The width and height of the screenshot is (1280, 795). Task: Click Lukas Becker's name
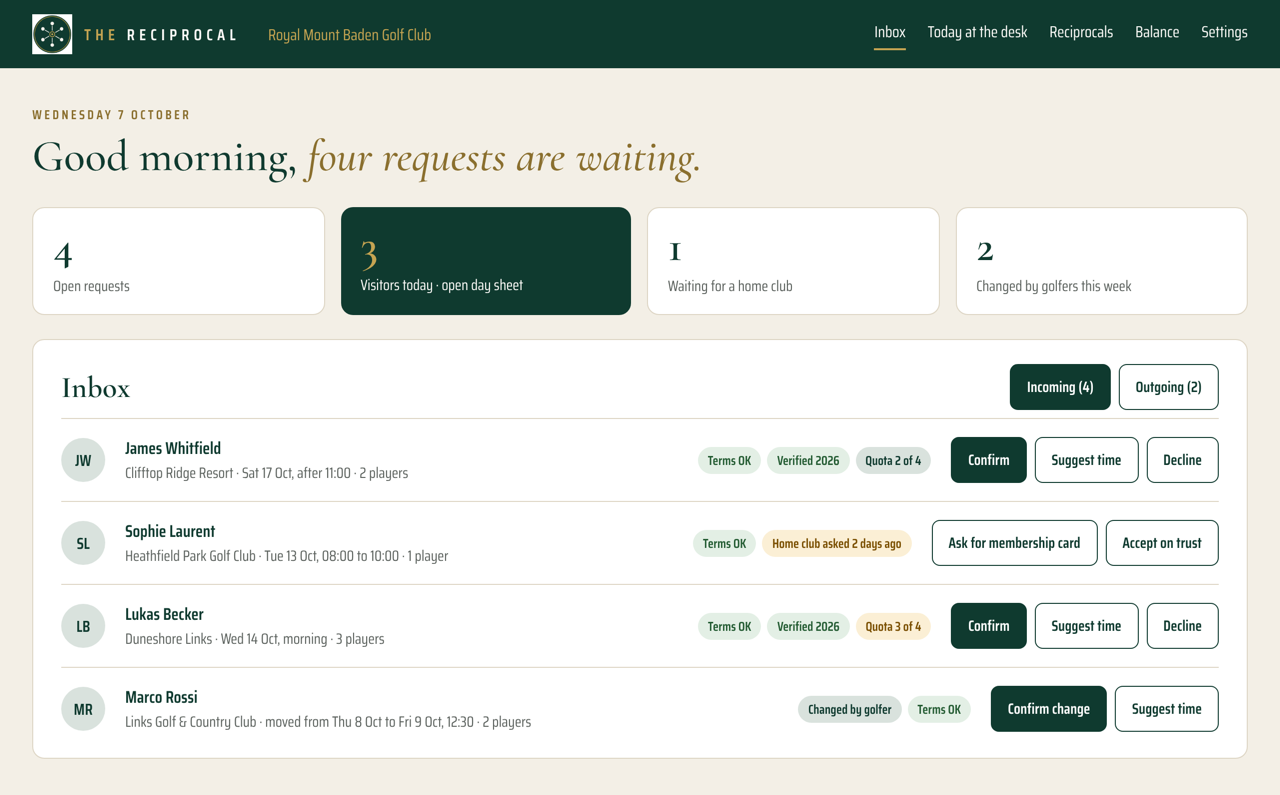coord(164,614)
